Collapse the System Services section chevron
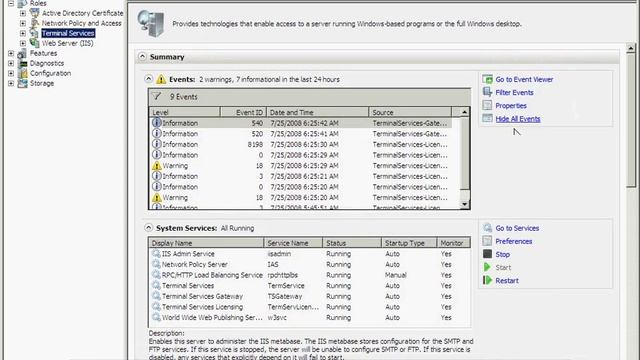 pos(149,228)
